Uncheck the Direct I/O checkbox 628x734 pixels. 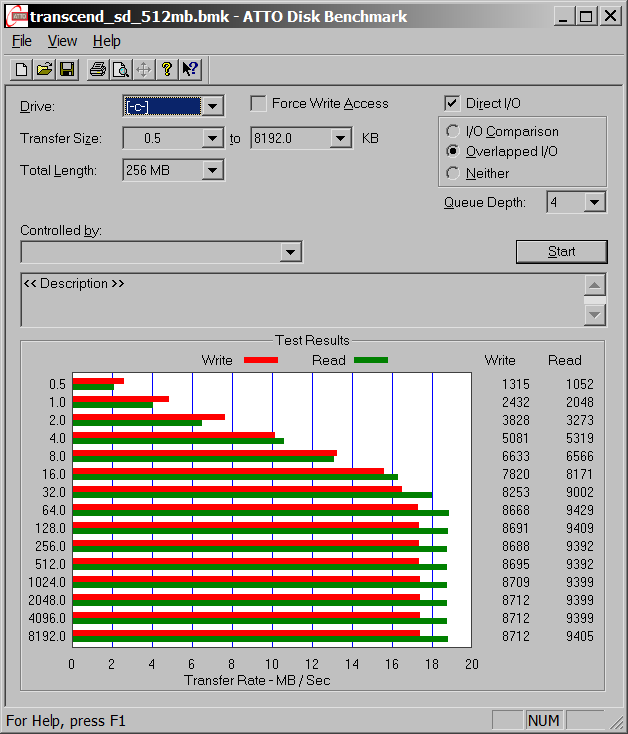pos(452,103)
